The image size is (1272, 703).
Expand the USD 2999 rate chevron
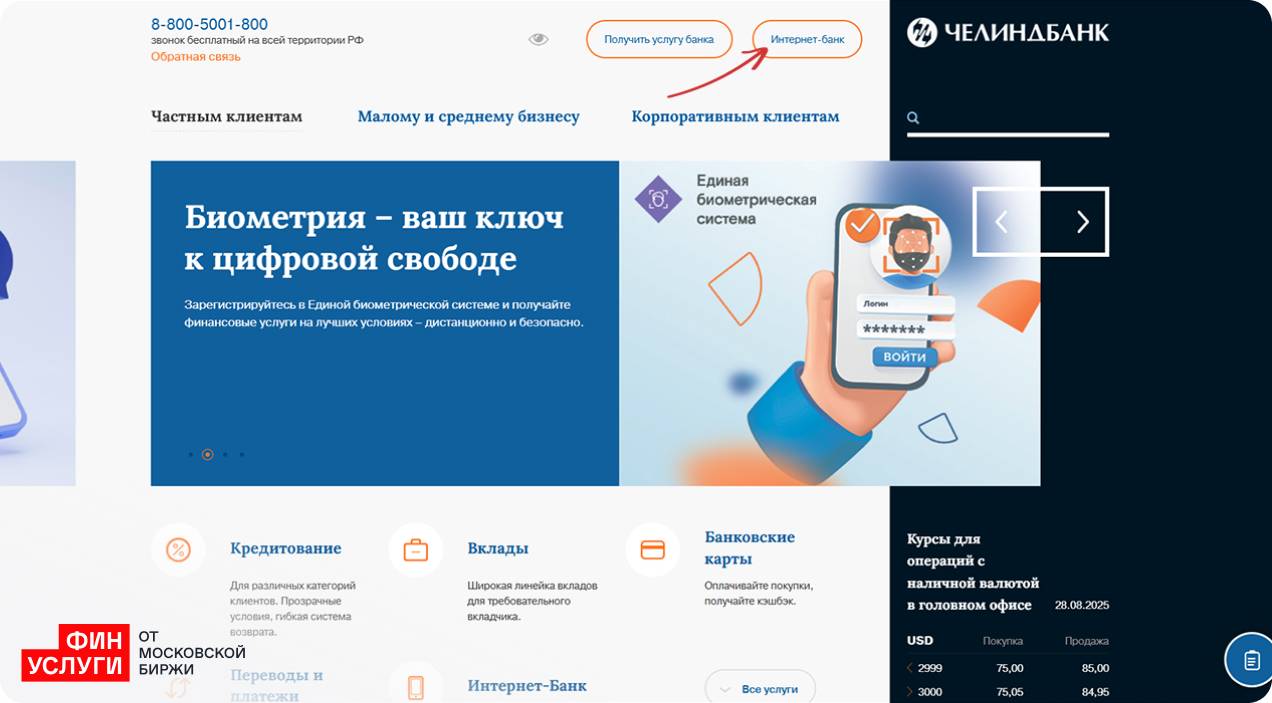pyautogui.click(x=910, y=668)
